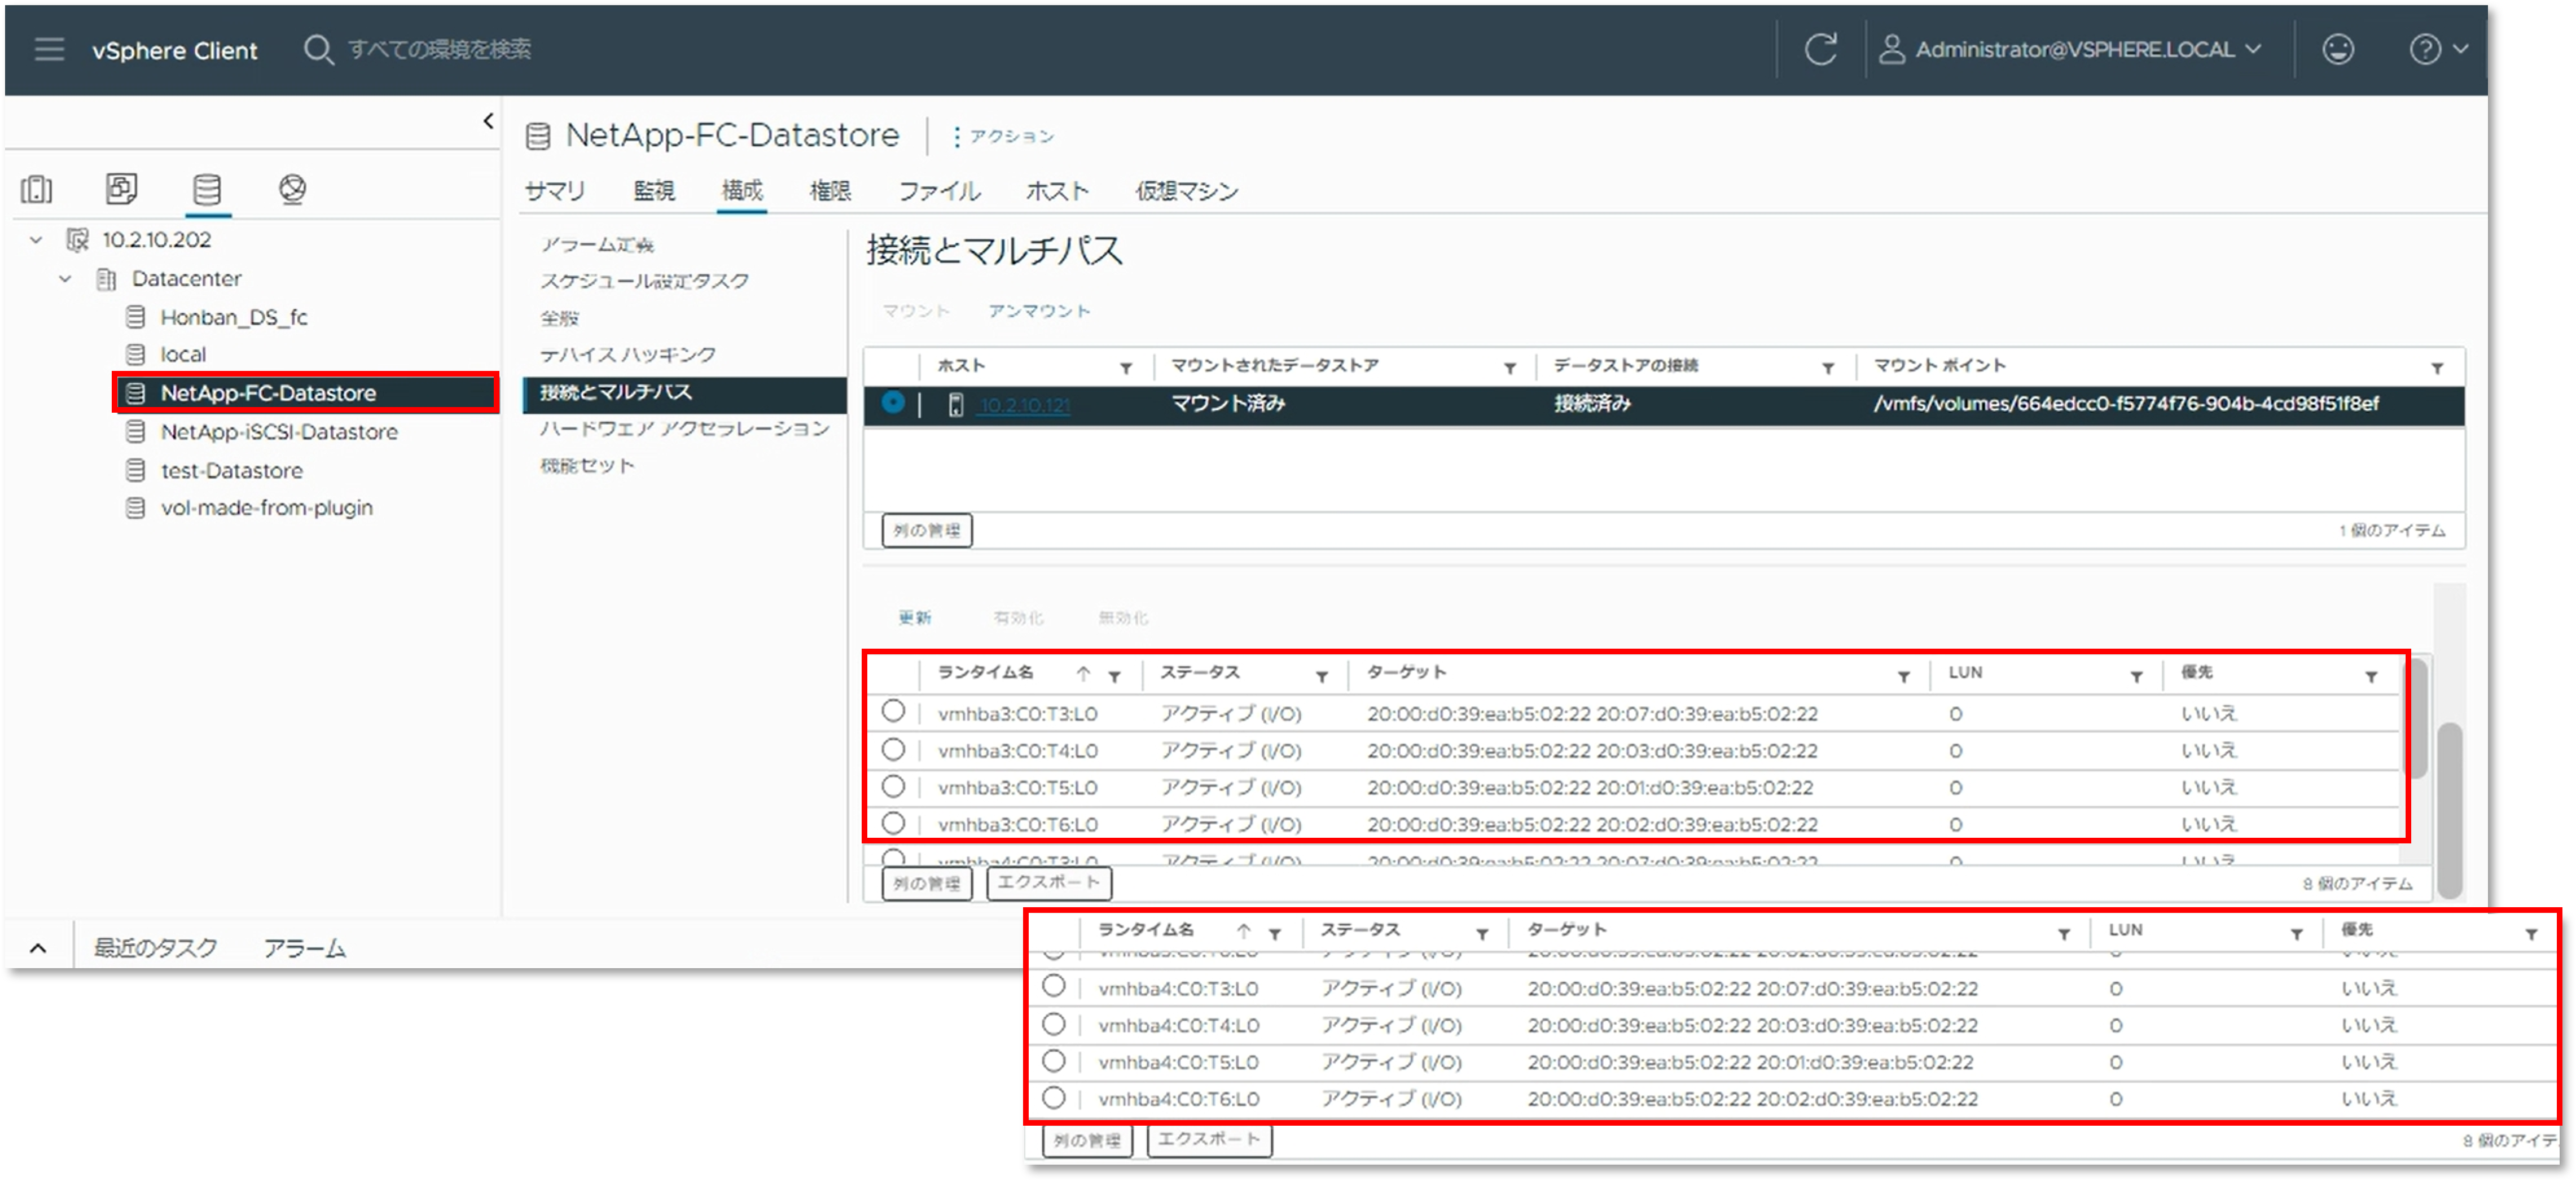Click the アンマウント button
This screenshot has width=2576, height=1181.
tap(1039, 311)
